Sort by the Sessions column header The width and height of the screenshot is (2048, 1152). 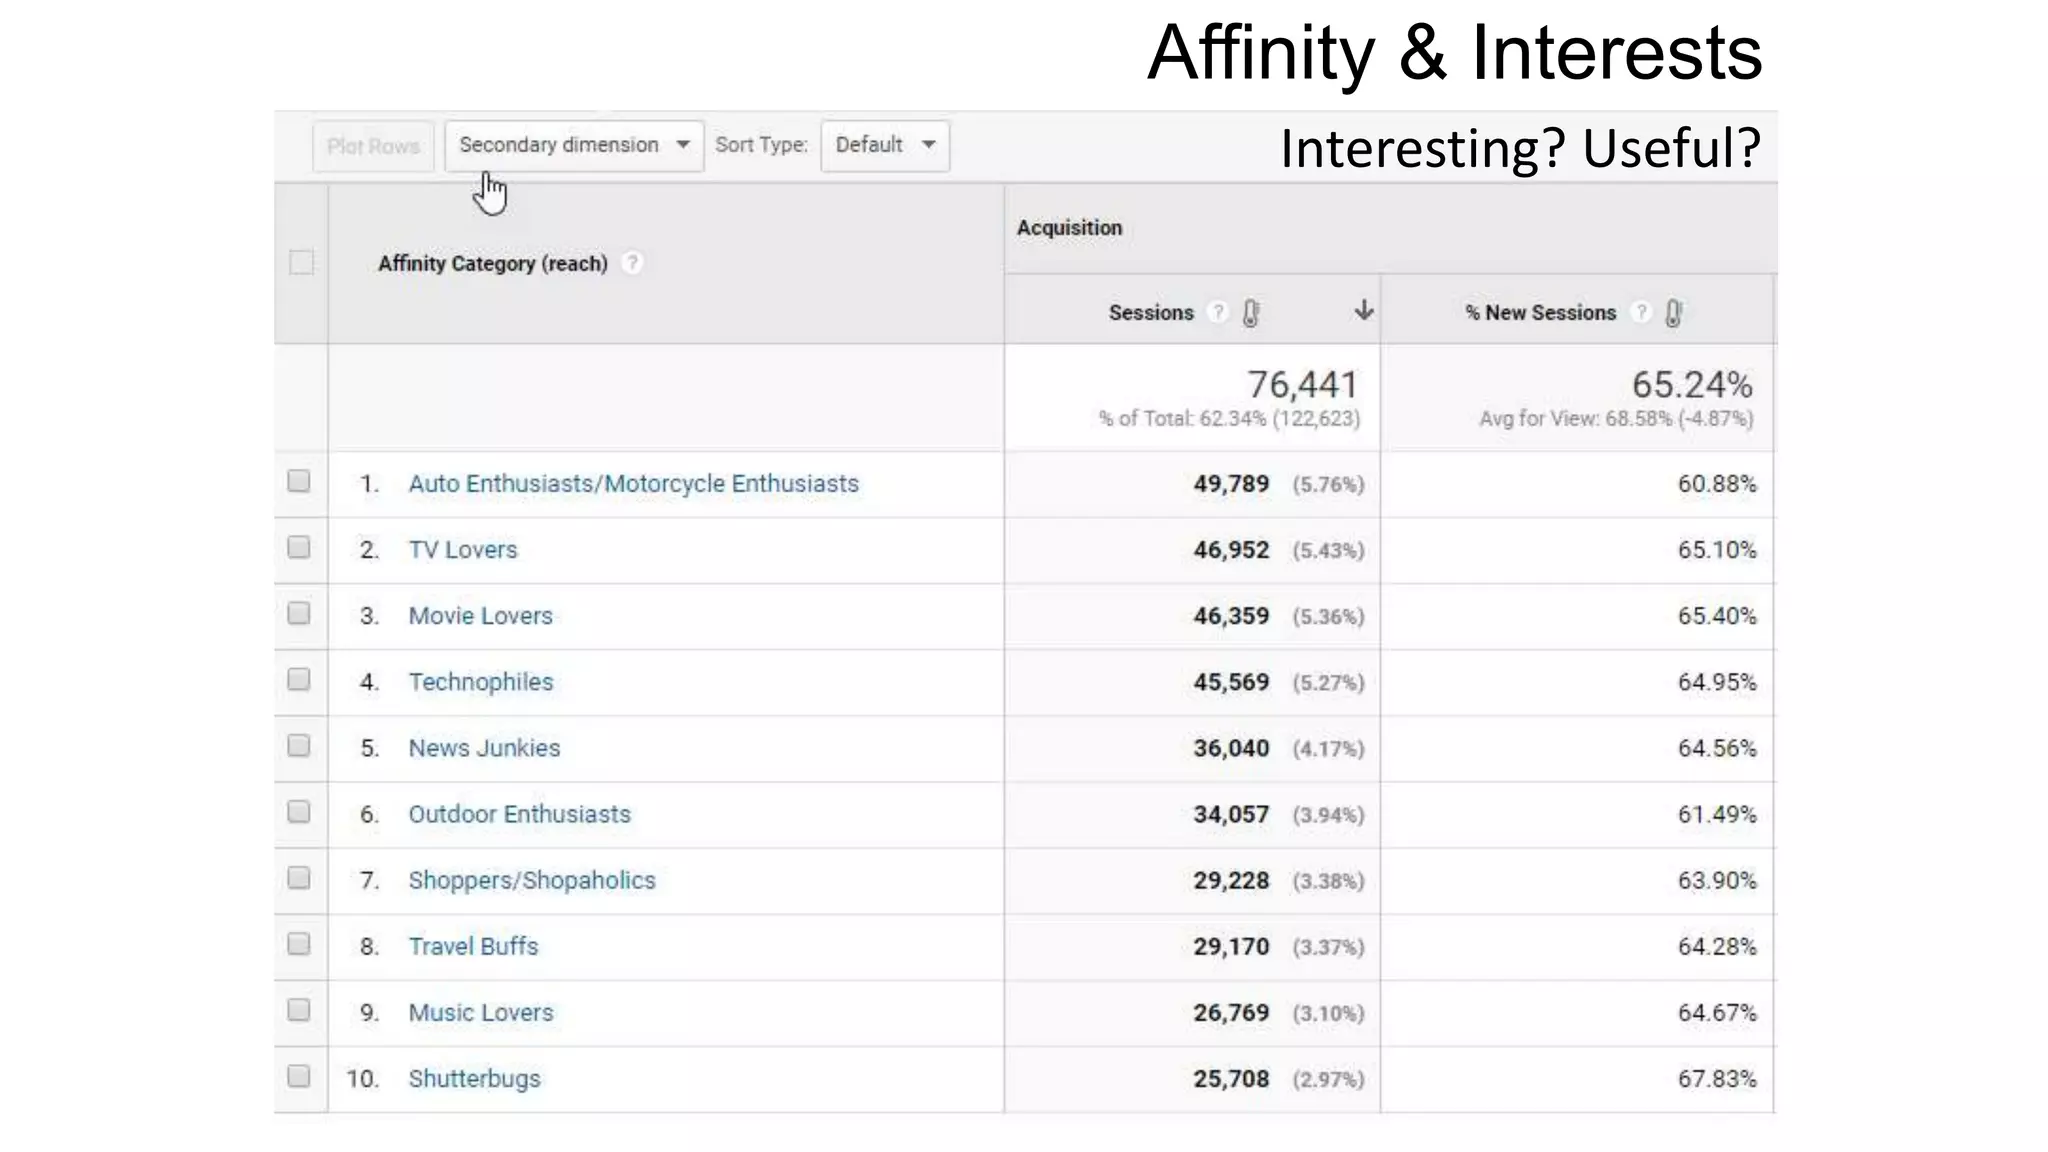point(1151,312)
